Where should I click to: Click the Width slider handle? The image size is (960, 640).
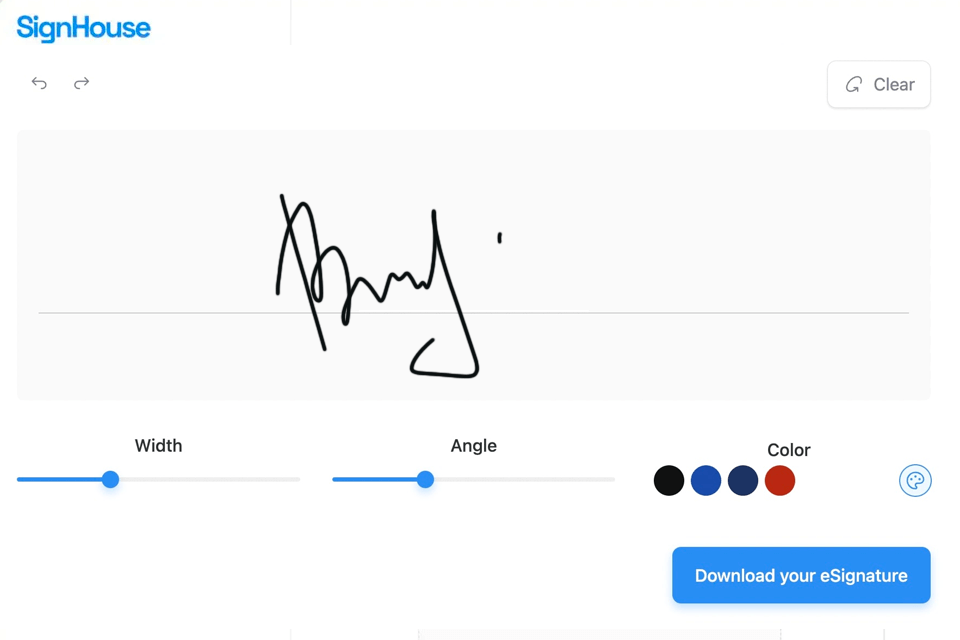110,480
